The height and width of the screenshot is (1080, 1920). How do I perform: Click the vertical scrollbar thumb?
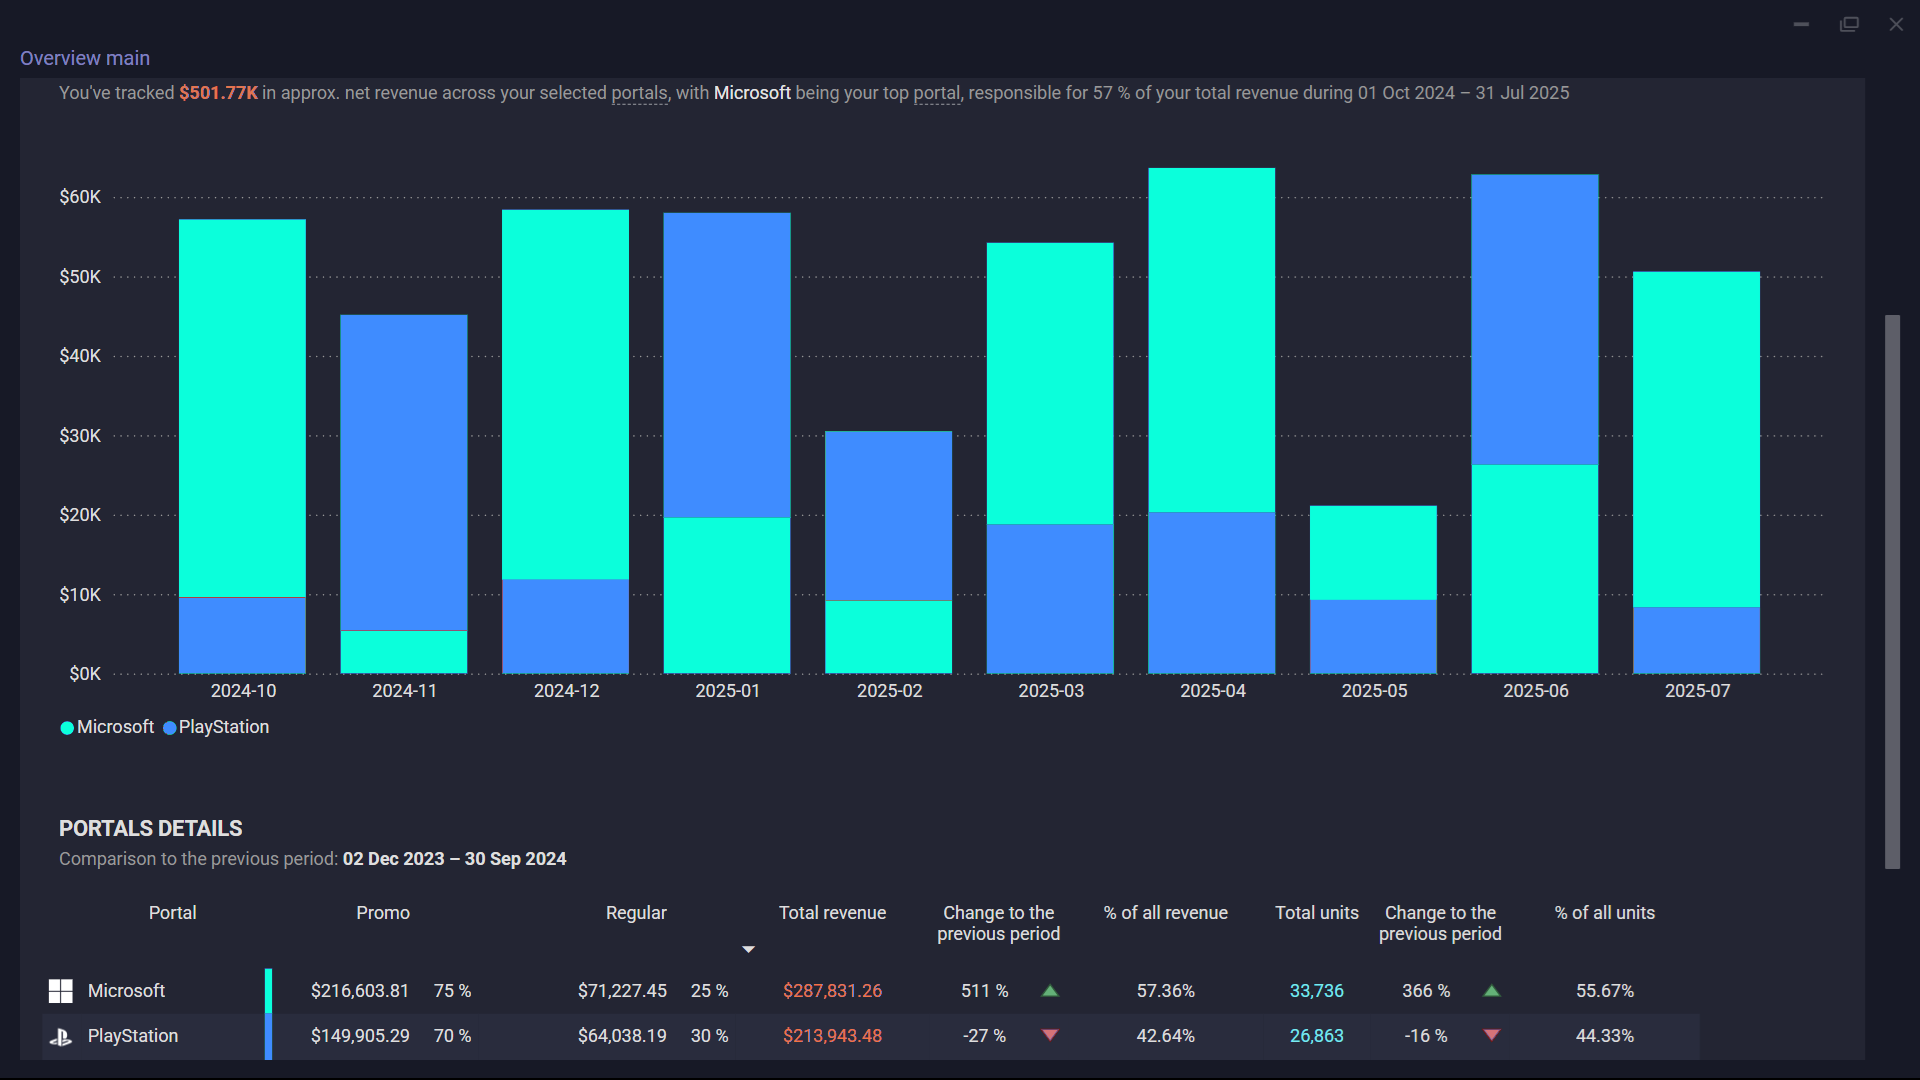tap(1892, 592)
